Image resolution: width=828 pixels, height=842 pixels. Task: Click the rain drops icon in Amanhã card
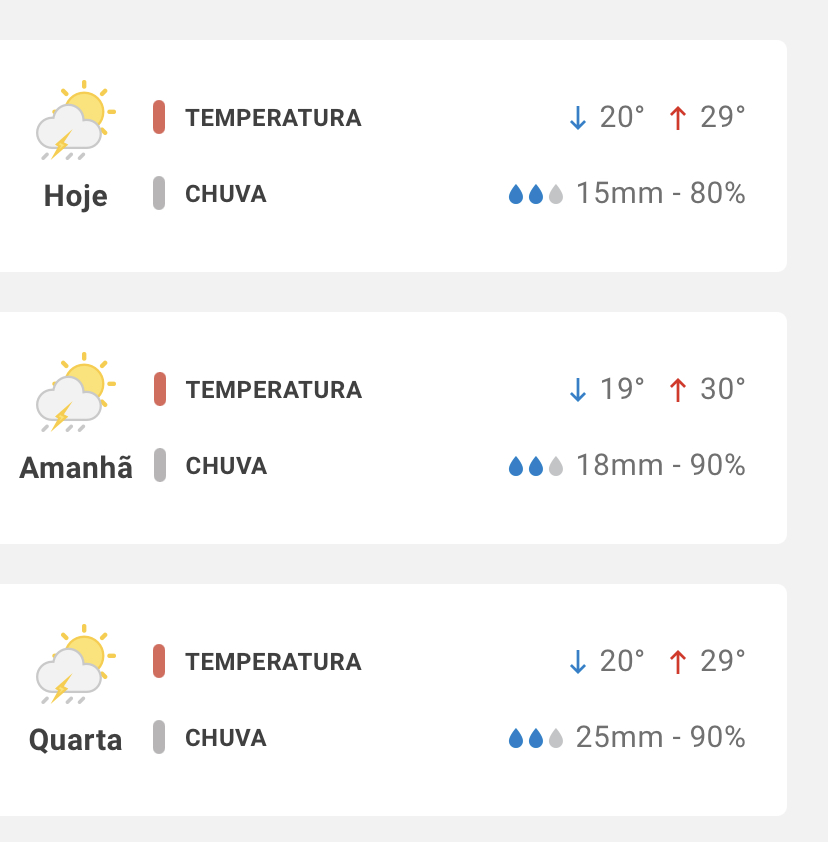coord(536,466)
